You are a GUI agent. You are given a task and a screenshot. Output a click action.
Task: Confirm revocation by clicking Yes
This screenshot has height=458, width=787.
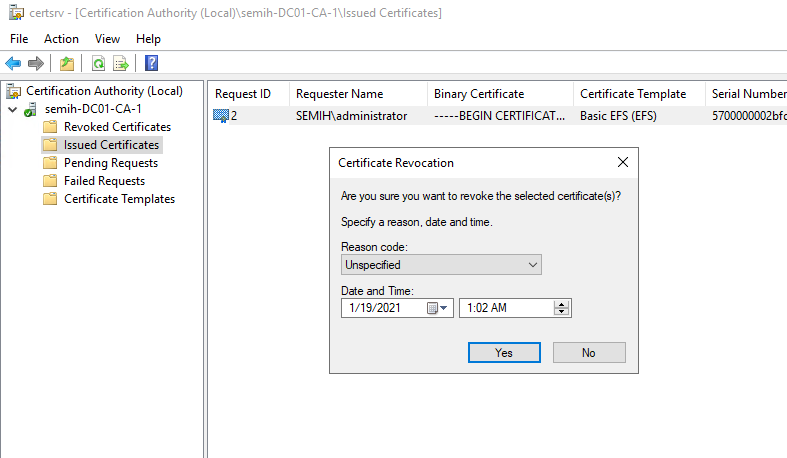pyautogui.click(x=504, y=353)
